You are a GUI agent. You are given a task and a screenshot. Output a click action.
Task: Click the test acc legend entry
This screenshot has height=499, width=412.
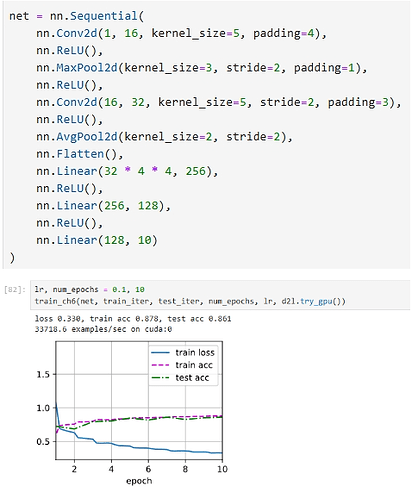coord(180,378)
